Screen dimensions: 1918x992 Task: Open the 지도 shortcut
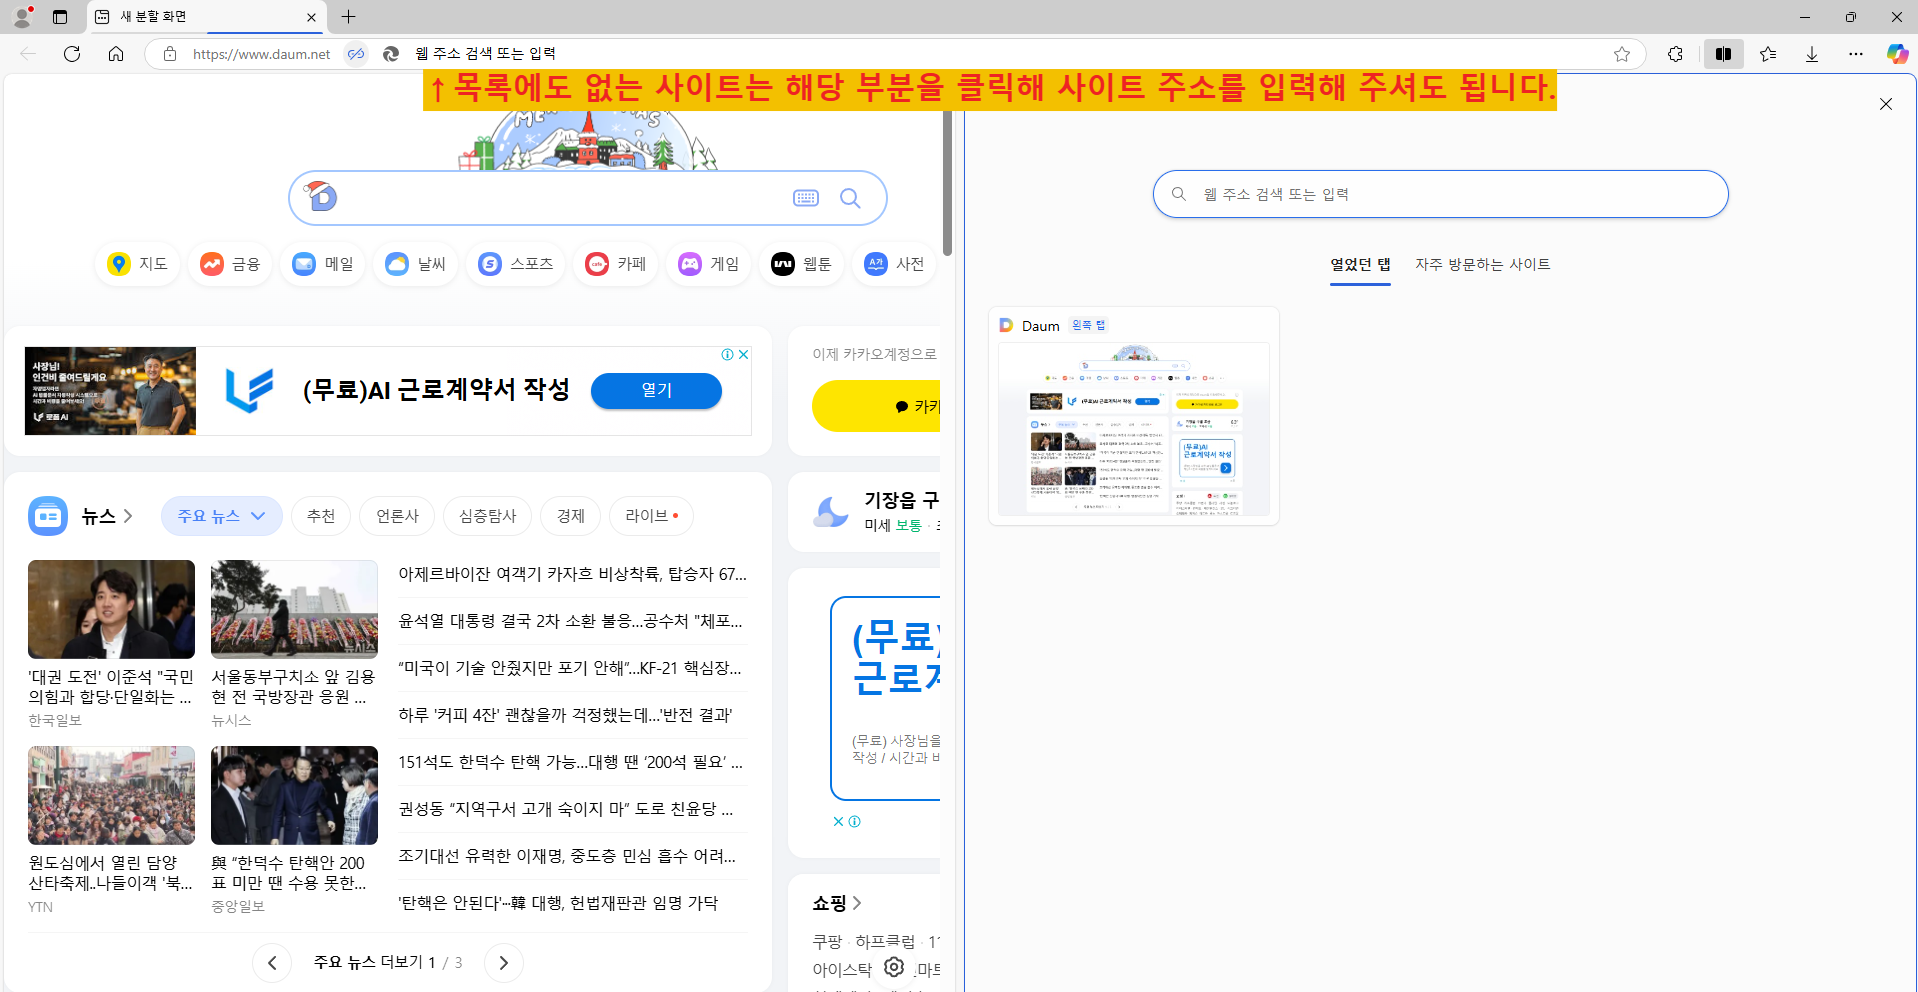pyautogui.click(x=138, y=264)
